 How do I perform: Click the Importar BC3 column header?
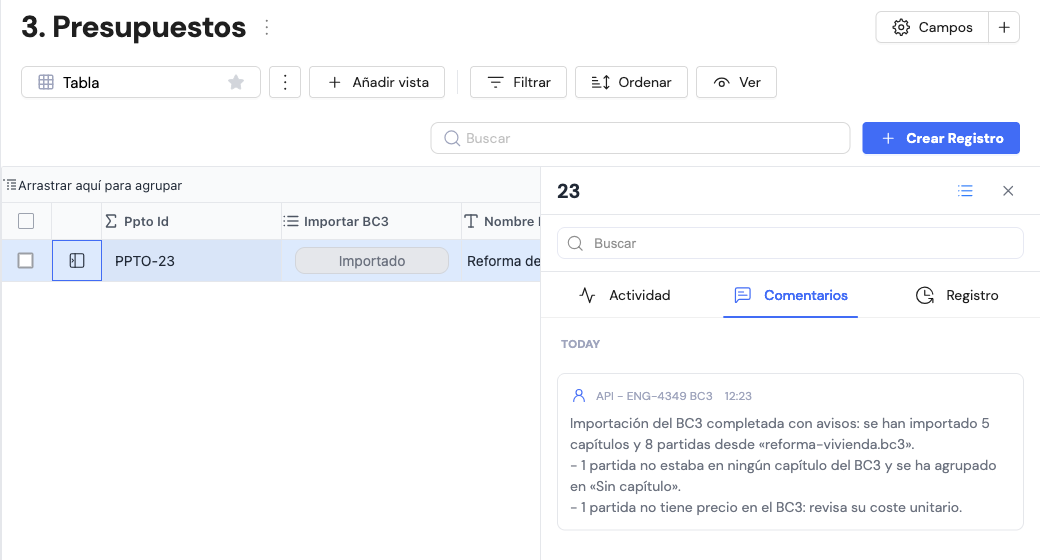point(371,221)
